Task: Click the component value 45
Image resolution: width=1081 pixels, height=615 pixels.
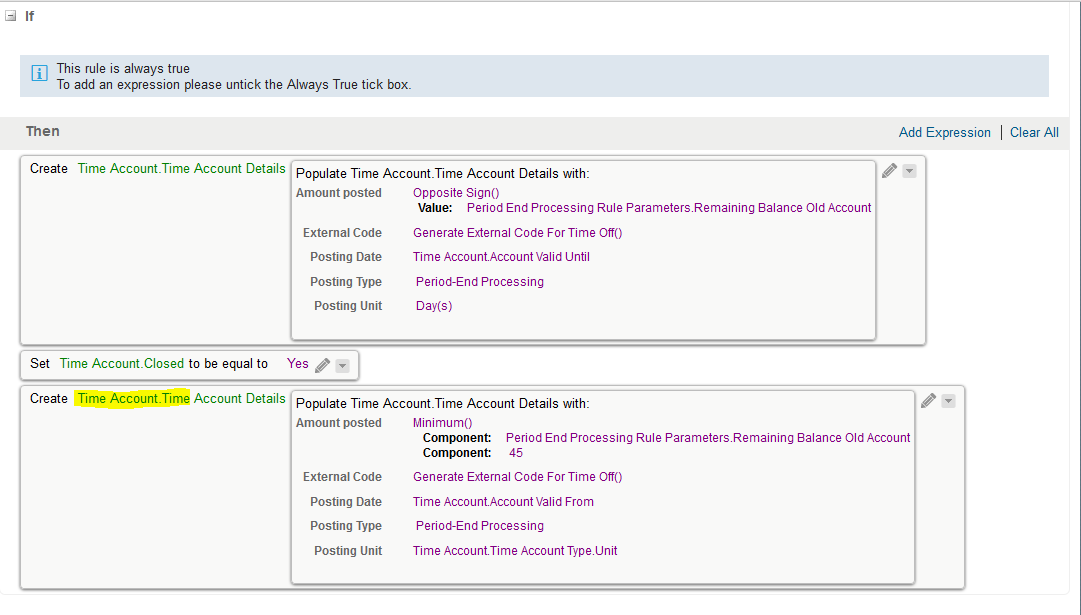Action: coord(516,453)
